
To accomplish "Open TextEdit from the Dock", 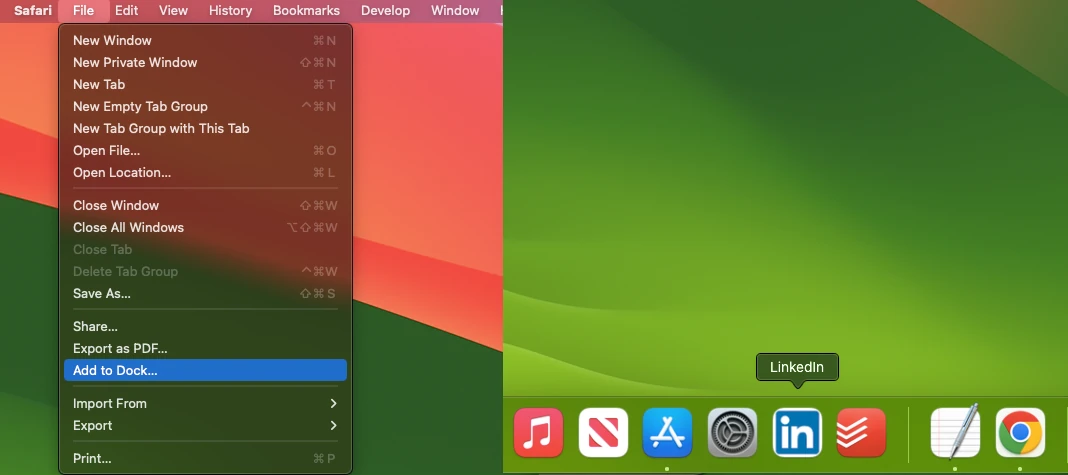I will pyautogui.click(x=955, y=432).
